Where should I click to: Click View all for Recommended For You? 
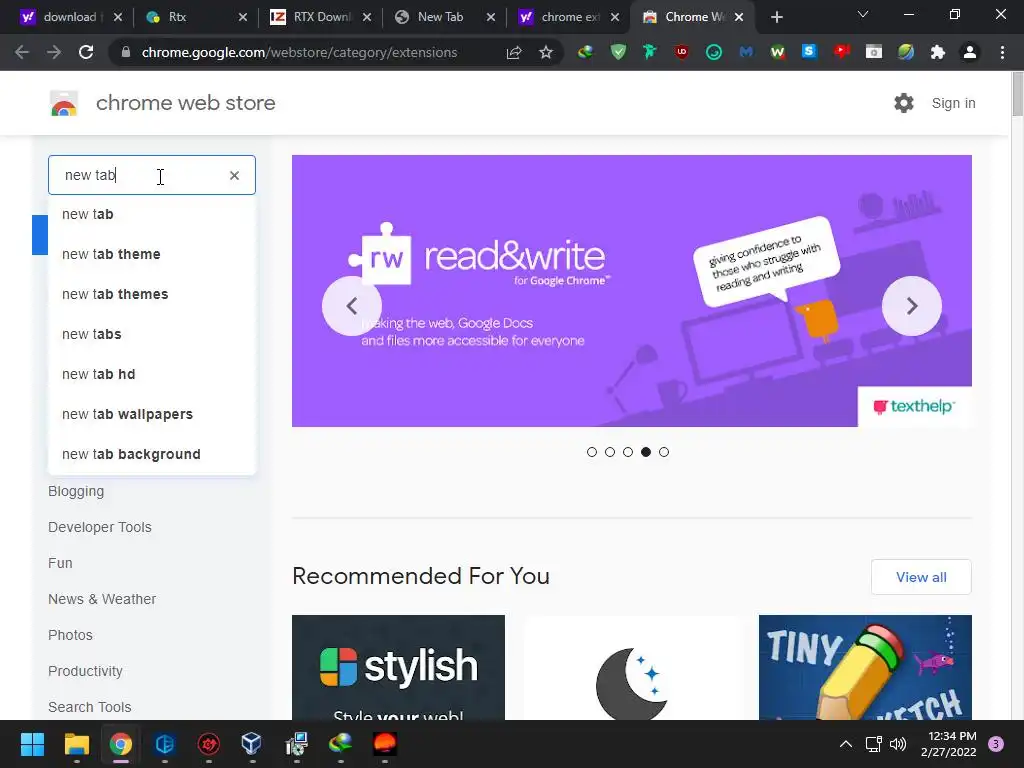(921, 577)
